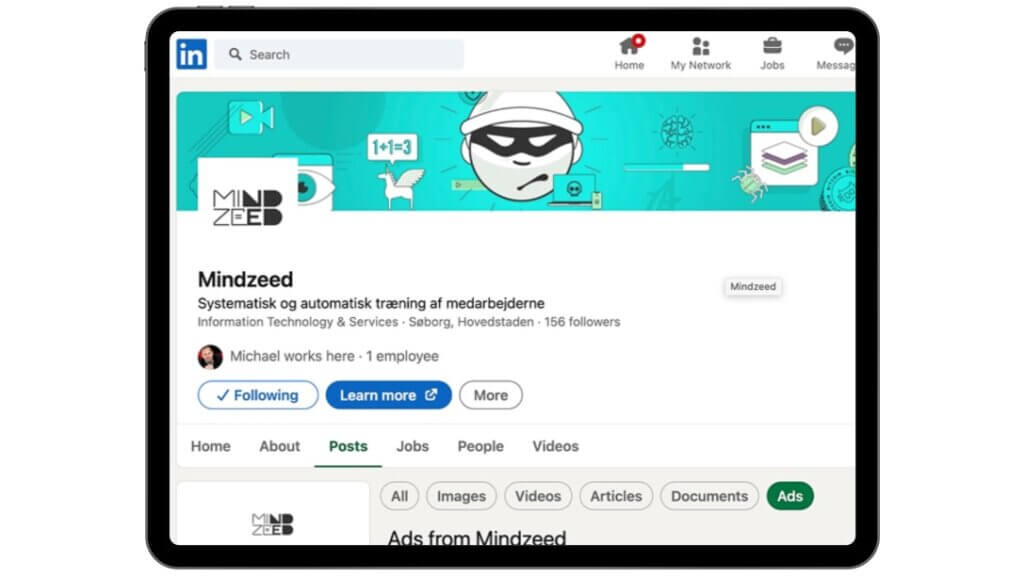
Task: Switch to the Home tab
Action: [210, 446]
